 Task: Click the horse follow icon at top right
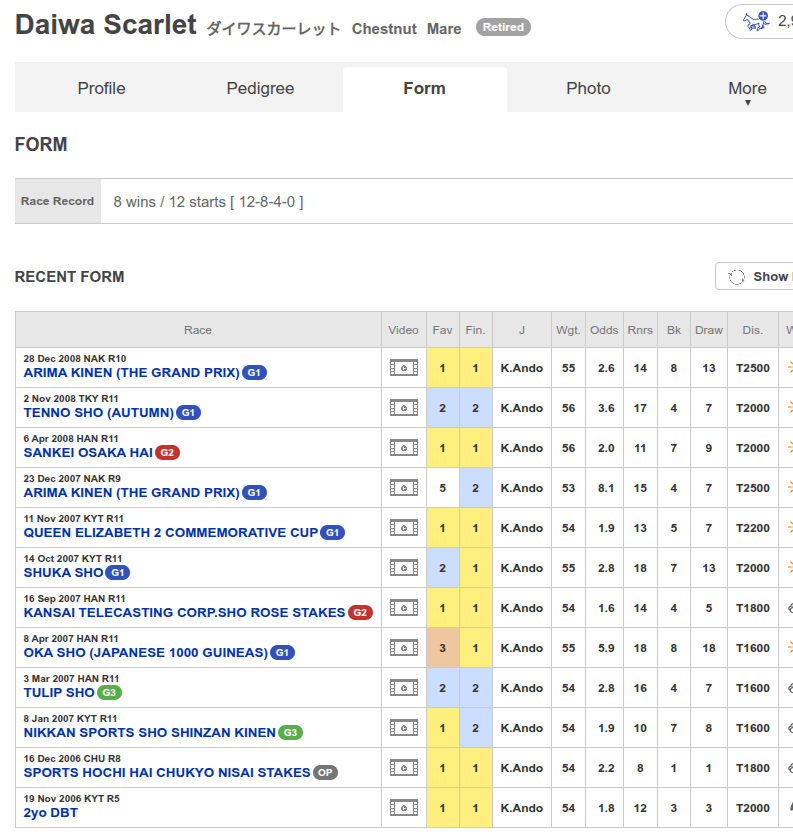pyautogui.click(x=756, y=21)
